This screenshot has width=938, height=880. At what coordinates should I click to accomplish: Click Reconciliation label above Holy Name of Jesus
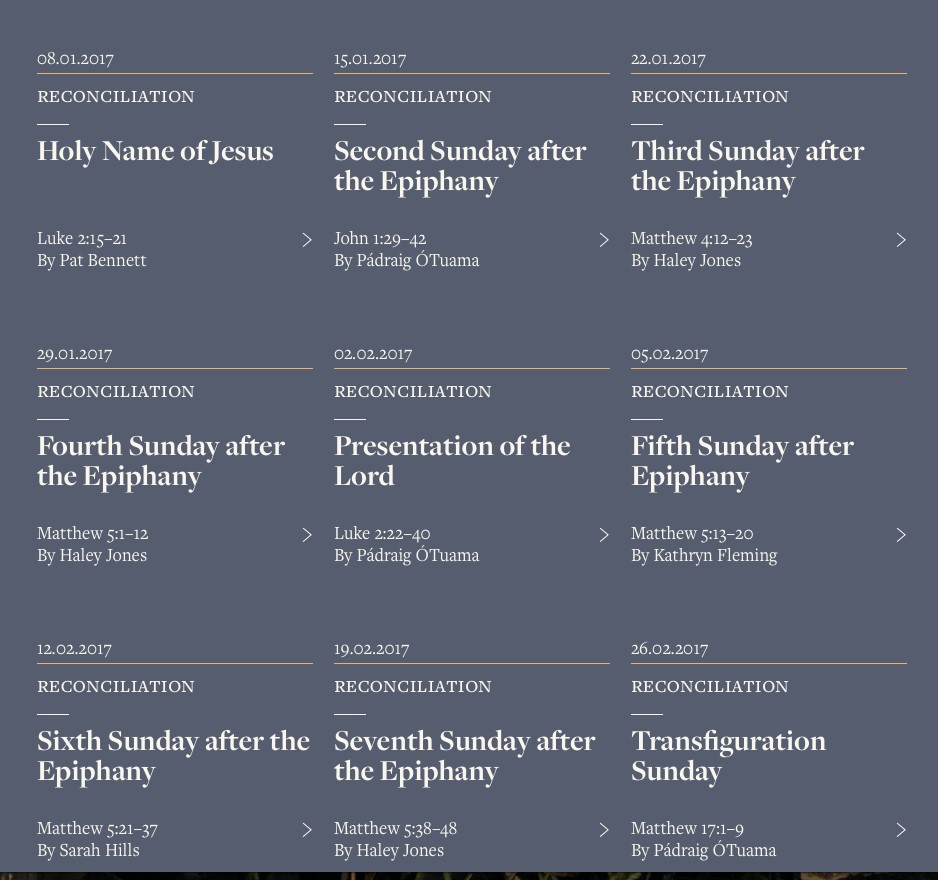[116, 96]
